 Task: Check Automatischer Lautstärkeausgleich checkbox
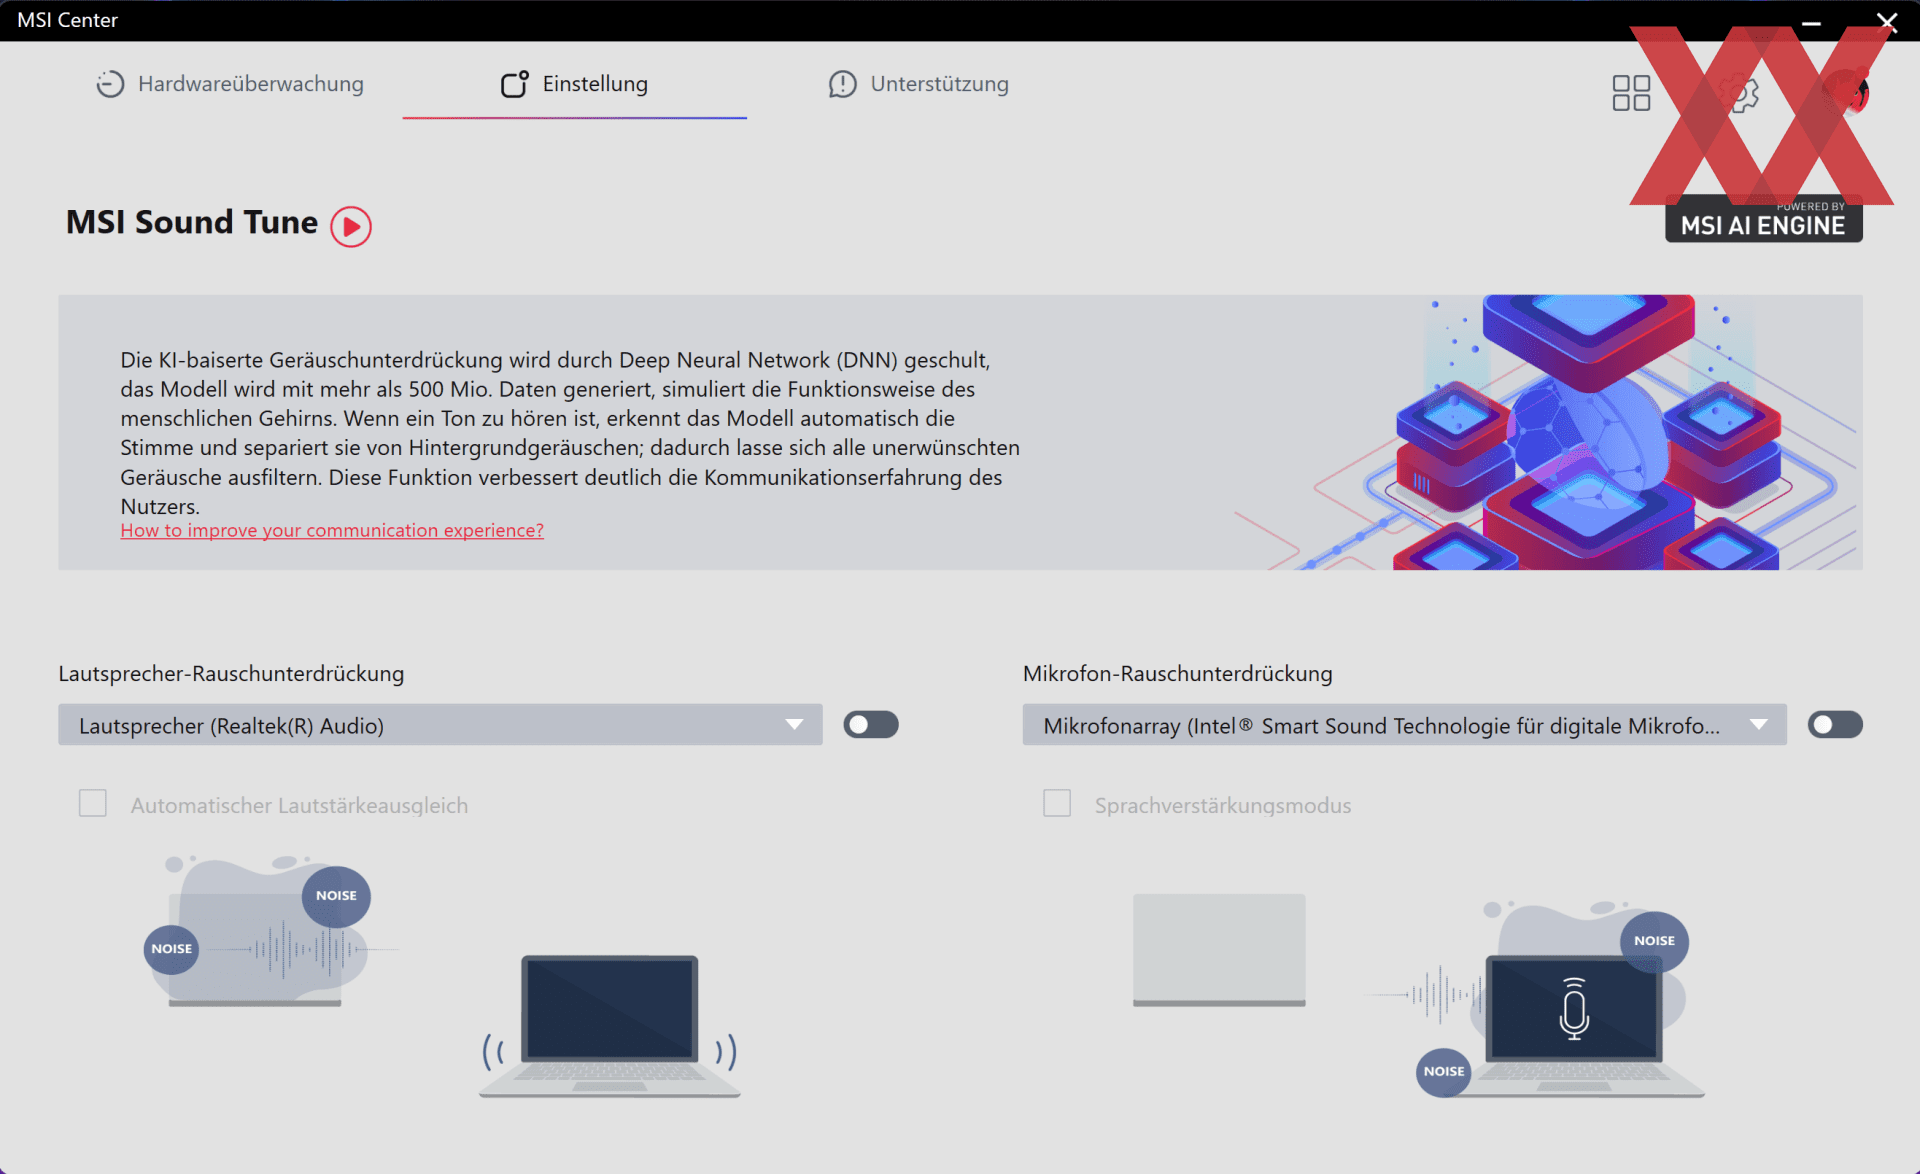[x=93, y=803]
